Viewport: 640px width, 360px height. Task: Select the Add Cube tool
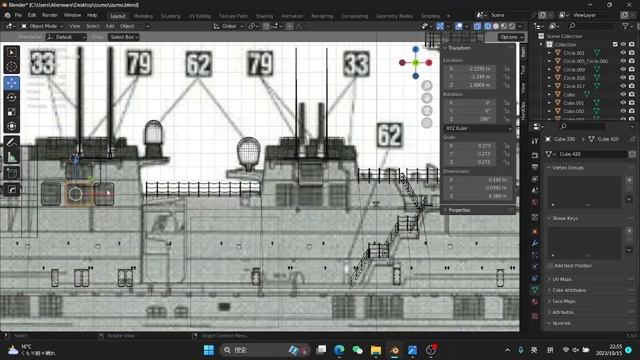(x=11, y=173)
